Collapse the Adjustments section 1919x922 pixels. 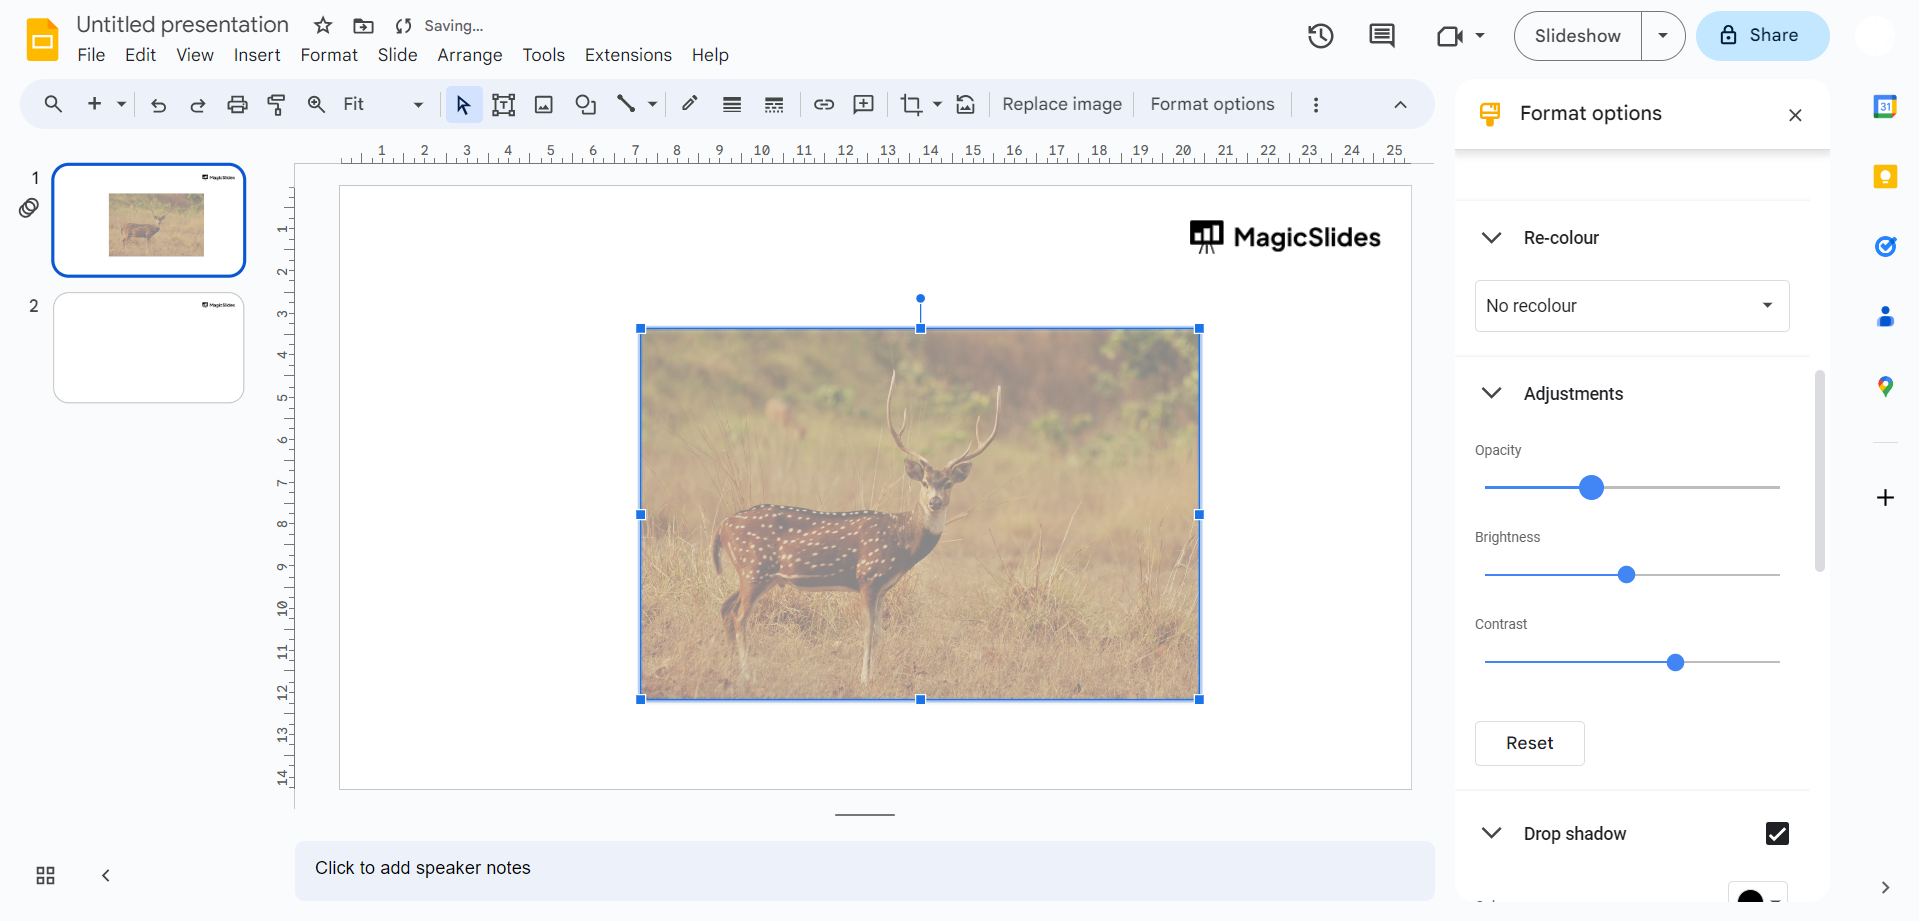tap(1491, 393)
